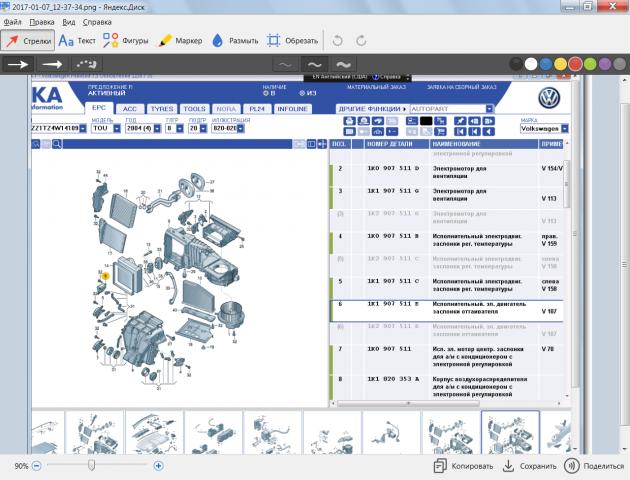
Task: Click the undo arrow icon
Action: tap(338, 41)
